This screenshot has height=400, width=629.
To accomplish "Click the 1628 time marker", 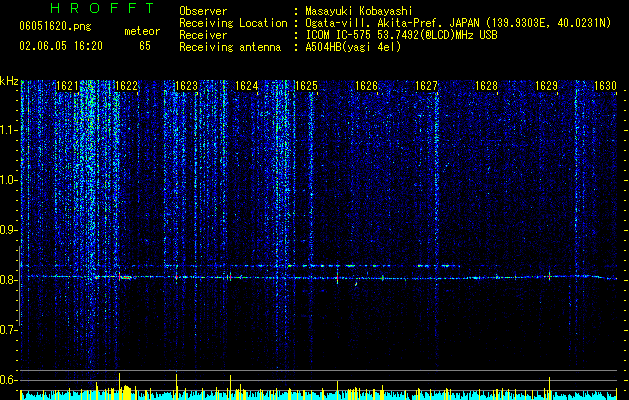I will click(486, 86).
